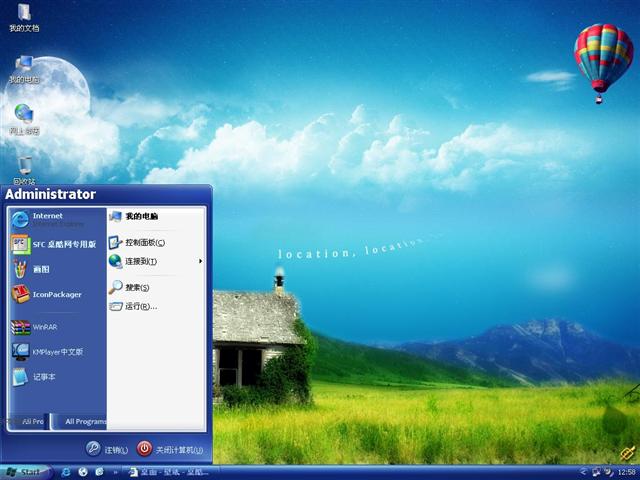The image size is (640, 480).
Task: Switch to the 桌面 - 壁纸 taskbar window
Action: 169,473
